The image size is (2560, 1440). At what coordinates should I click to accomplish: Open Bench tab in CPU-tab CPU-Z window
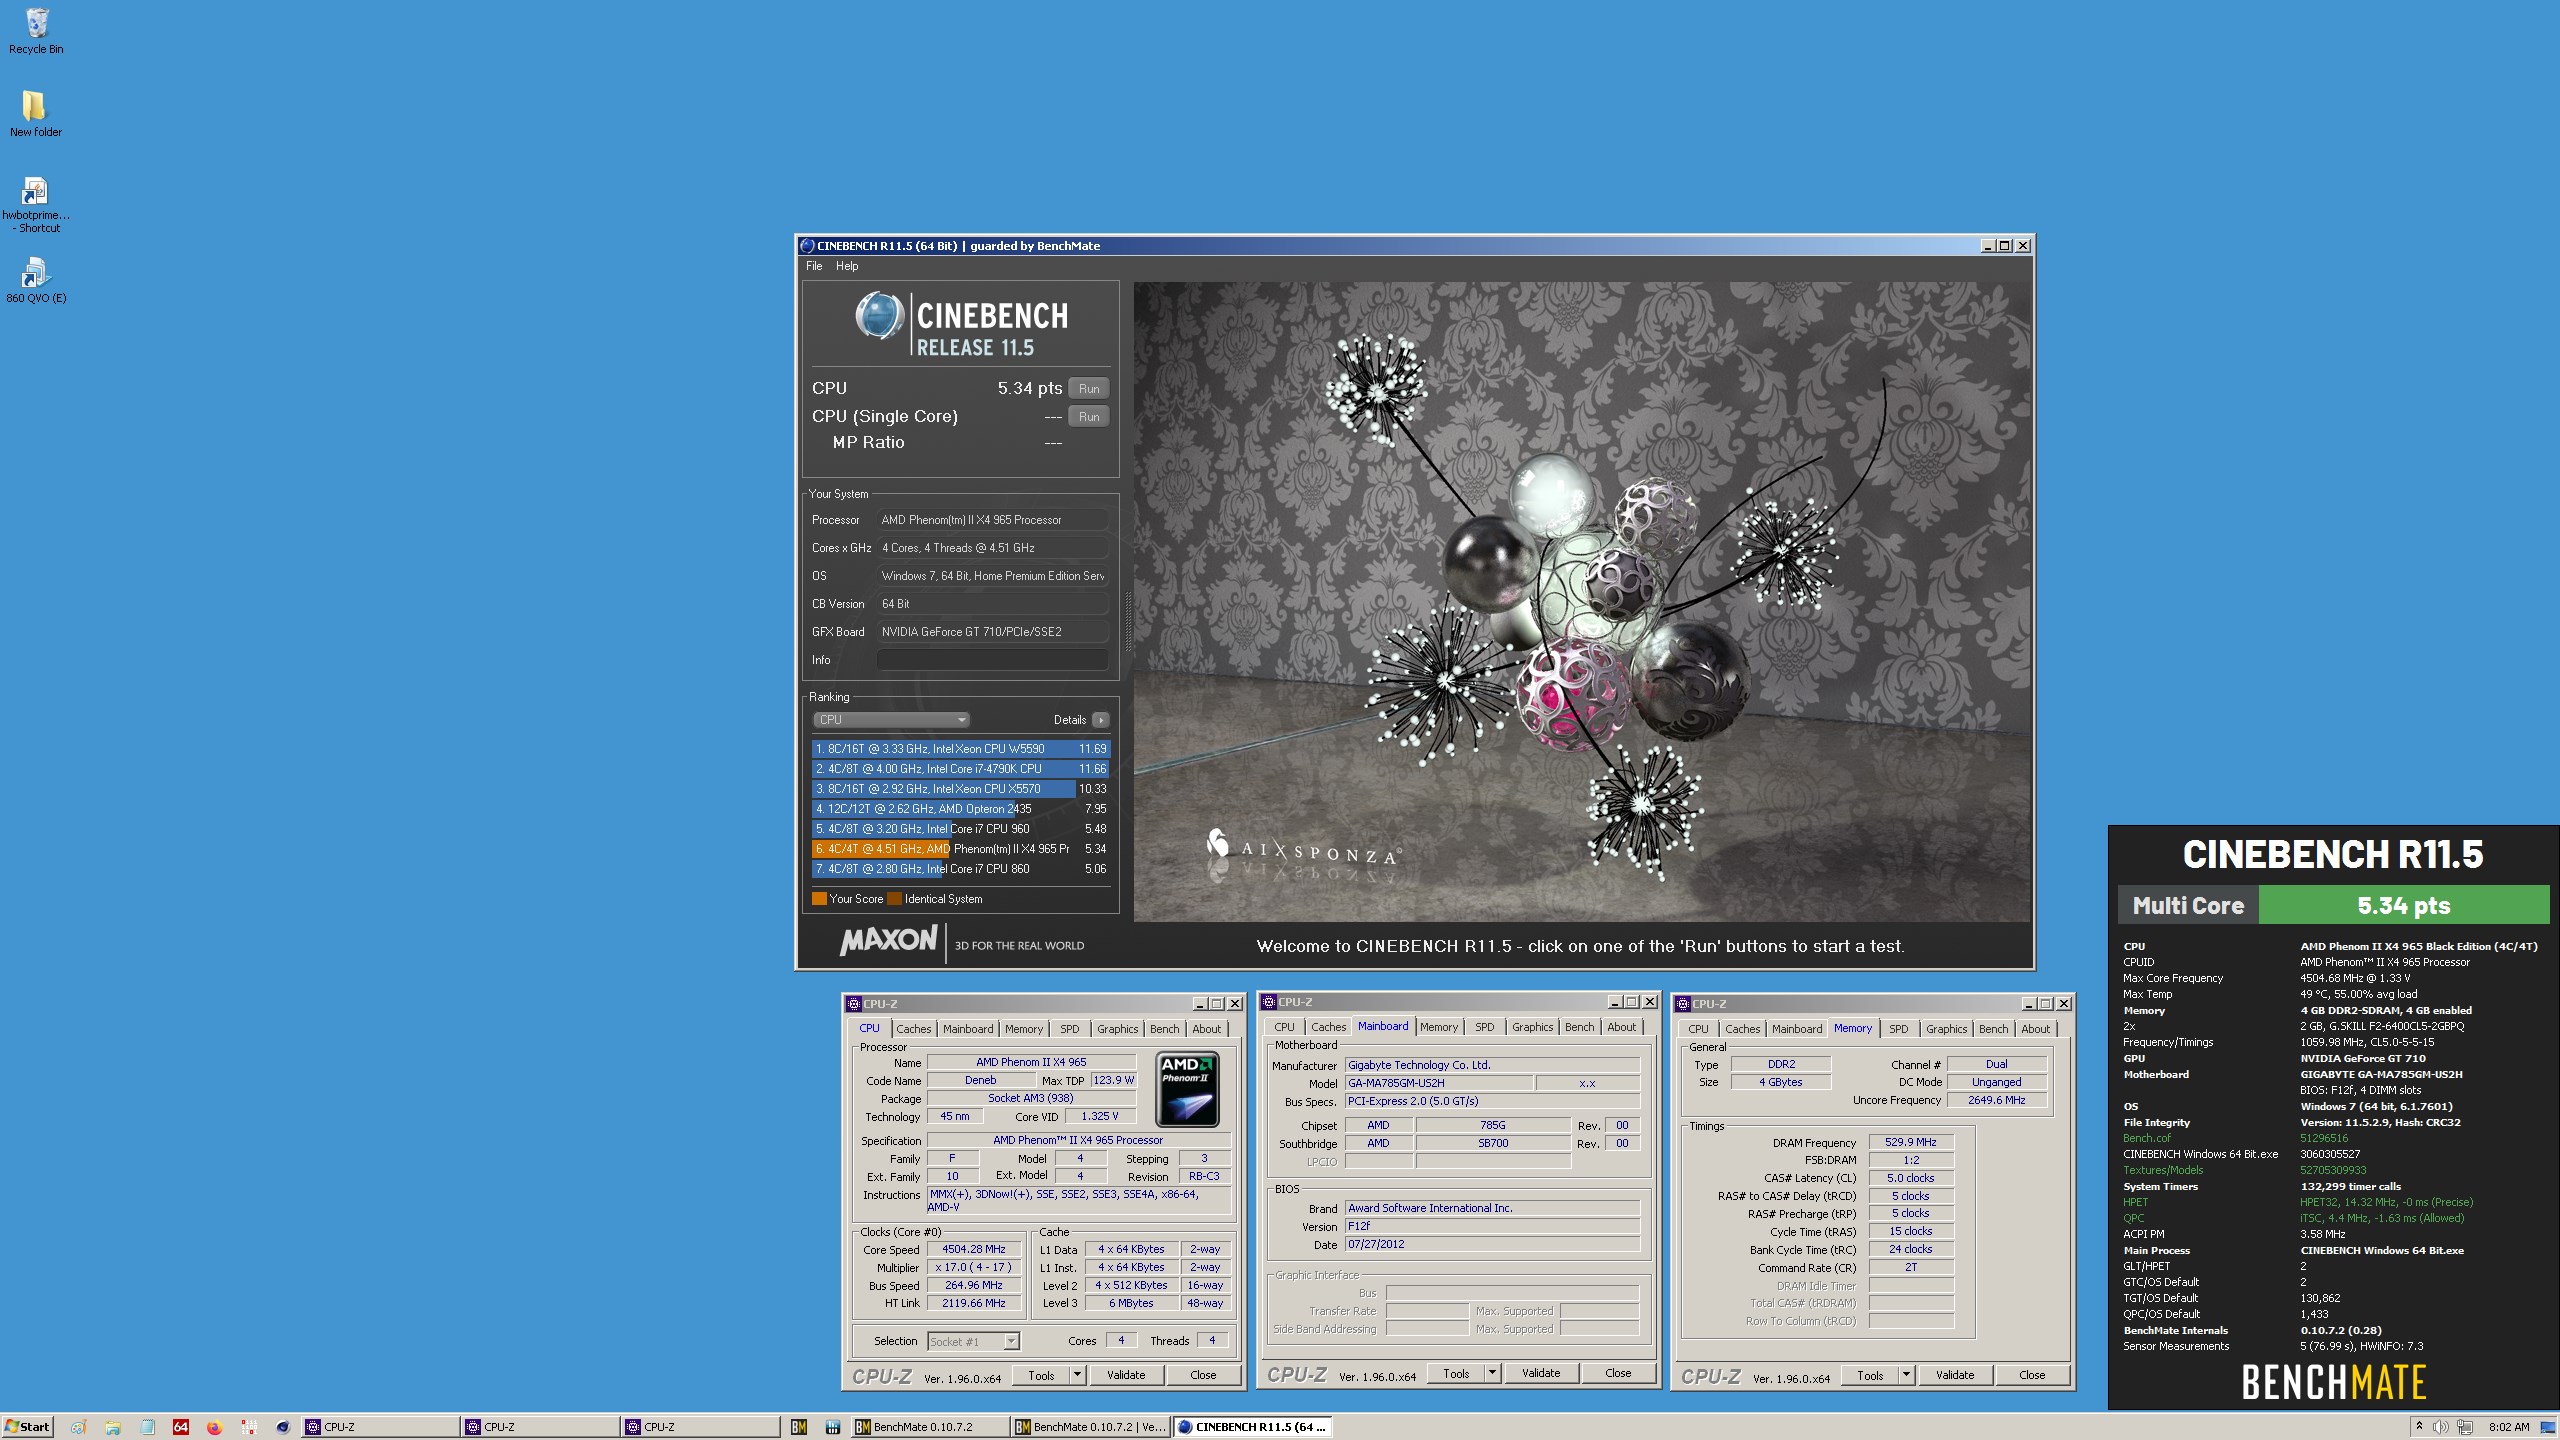[1164, 1028]
